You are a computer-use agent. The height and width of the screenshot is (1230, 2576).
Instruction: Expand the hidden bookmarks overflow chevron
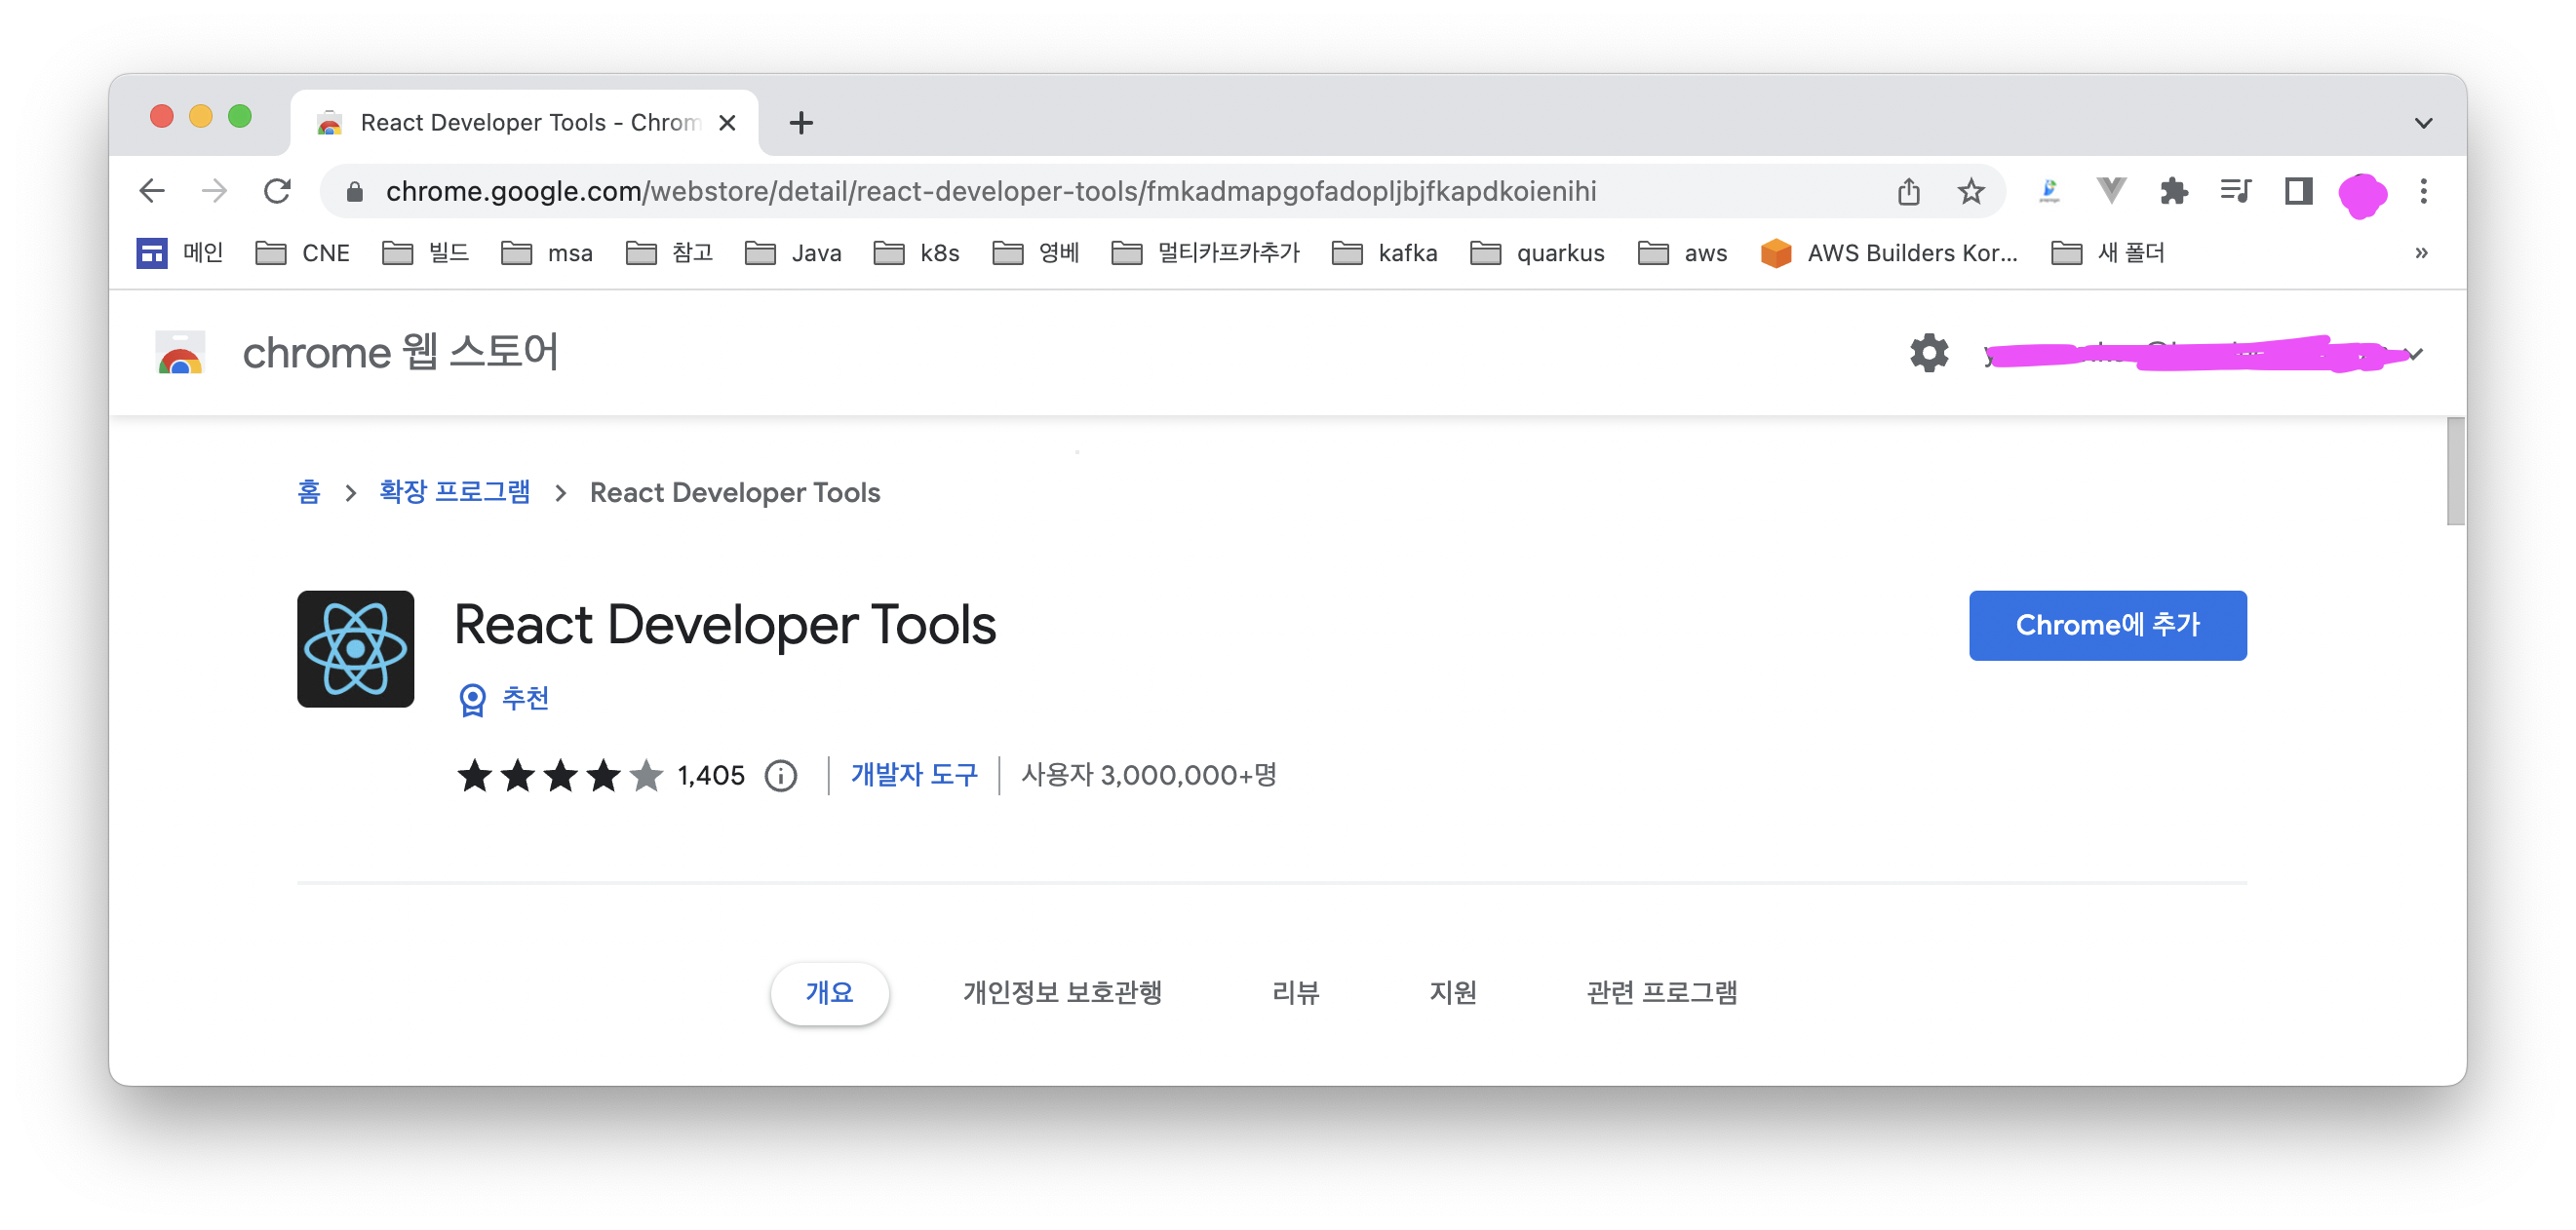coord(2421,253)
